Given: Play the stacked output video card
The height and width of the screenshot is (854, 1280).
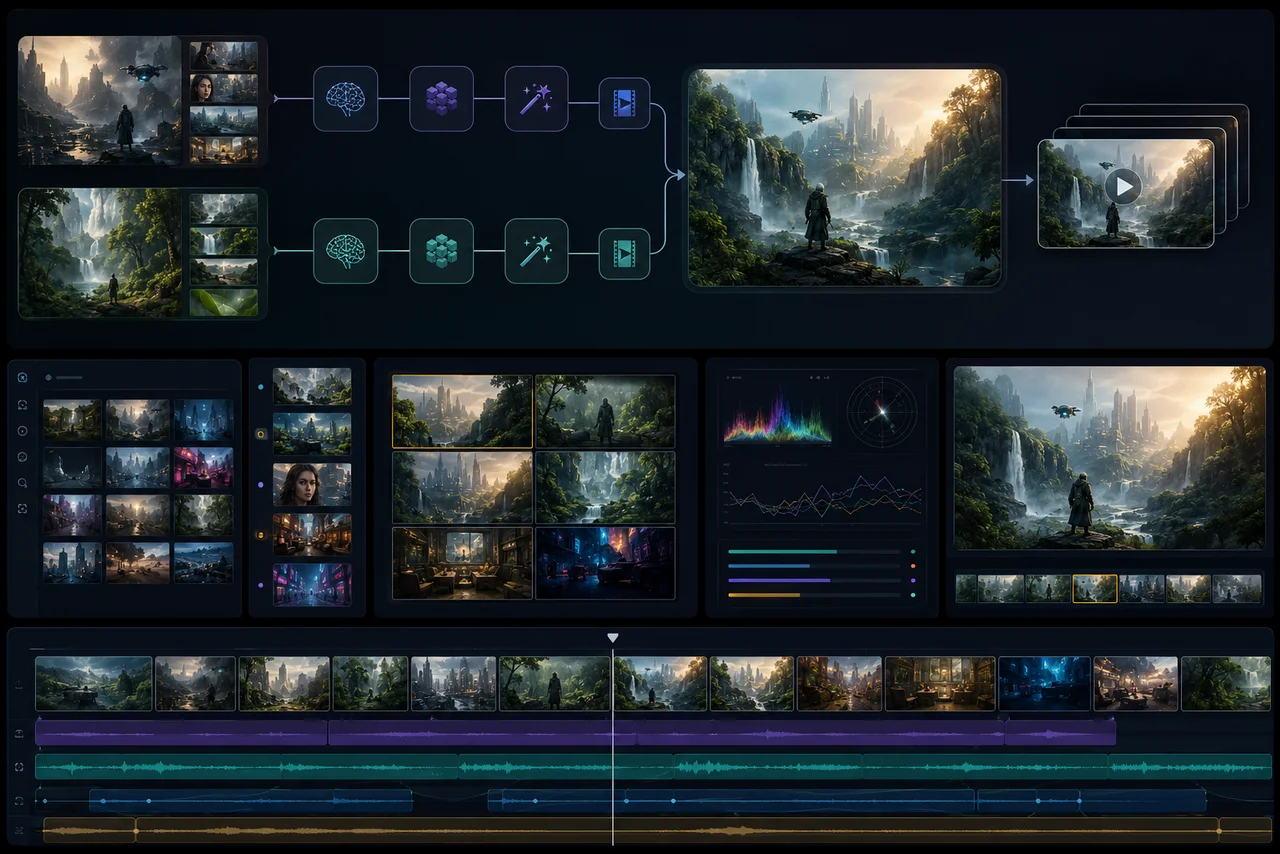Looking at the screenshot, I should point(1124,186).
